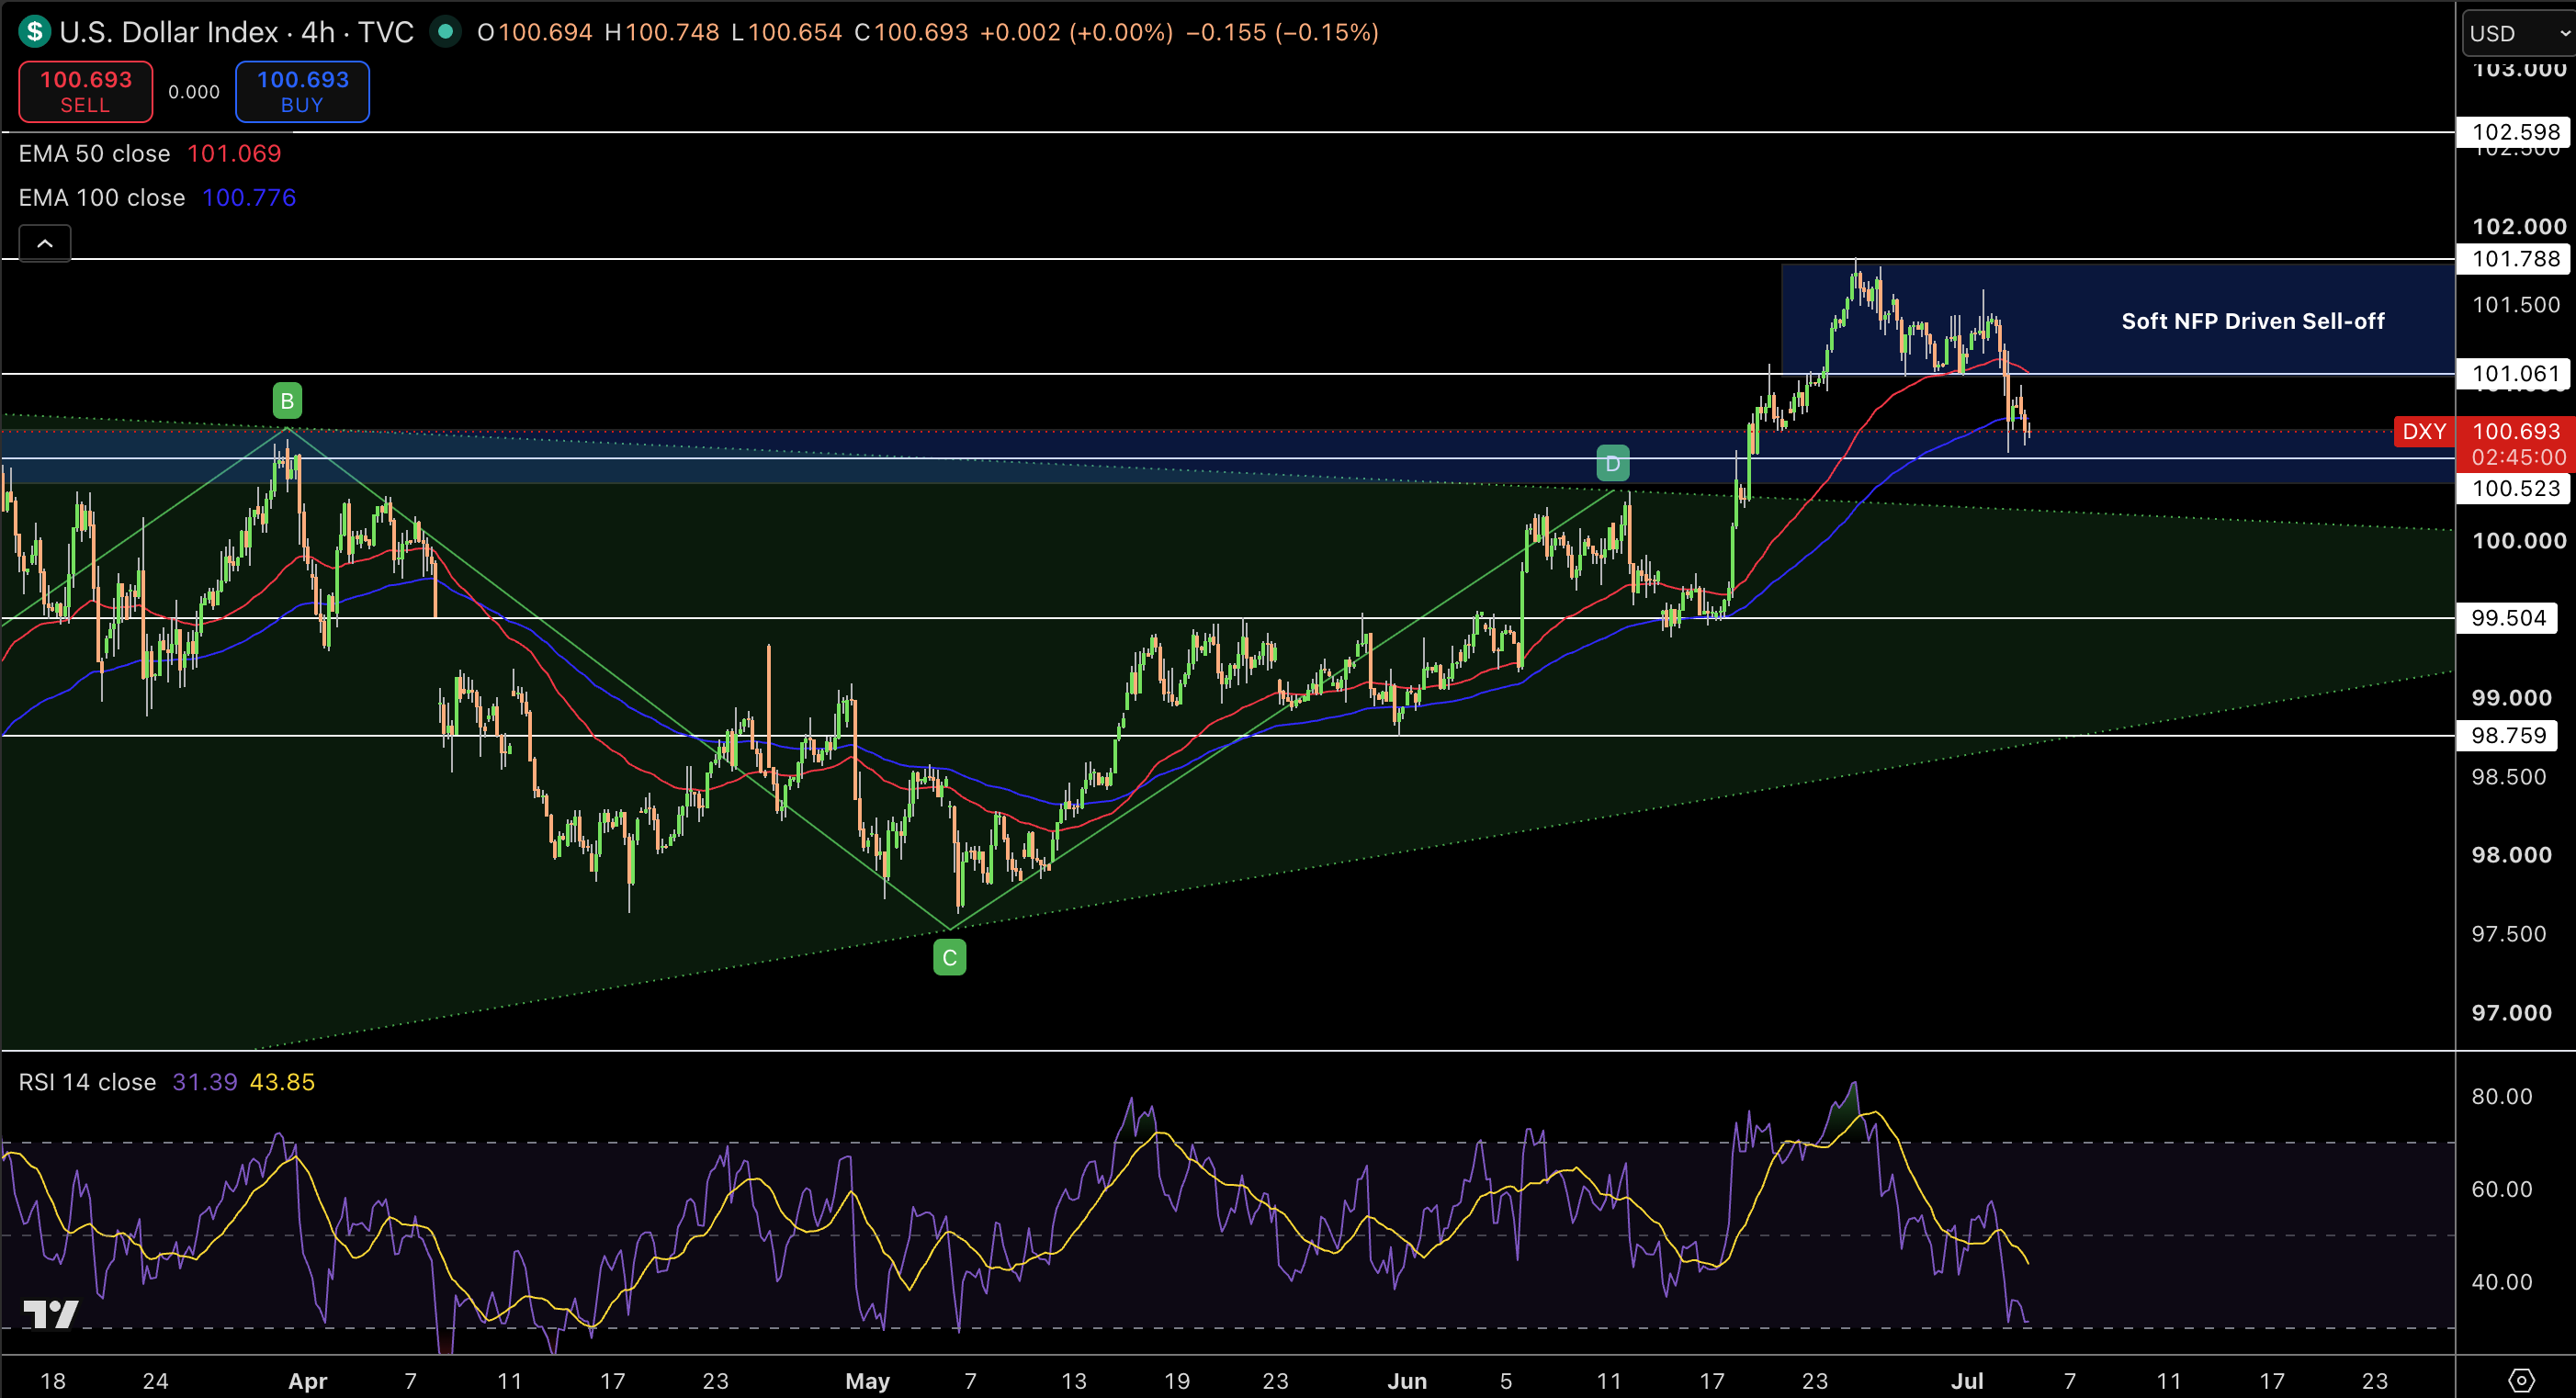This screenshot has height=1398, width=2576.
Task: Click the green market status dot
Action: pos(446,32)
